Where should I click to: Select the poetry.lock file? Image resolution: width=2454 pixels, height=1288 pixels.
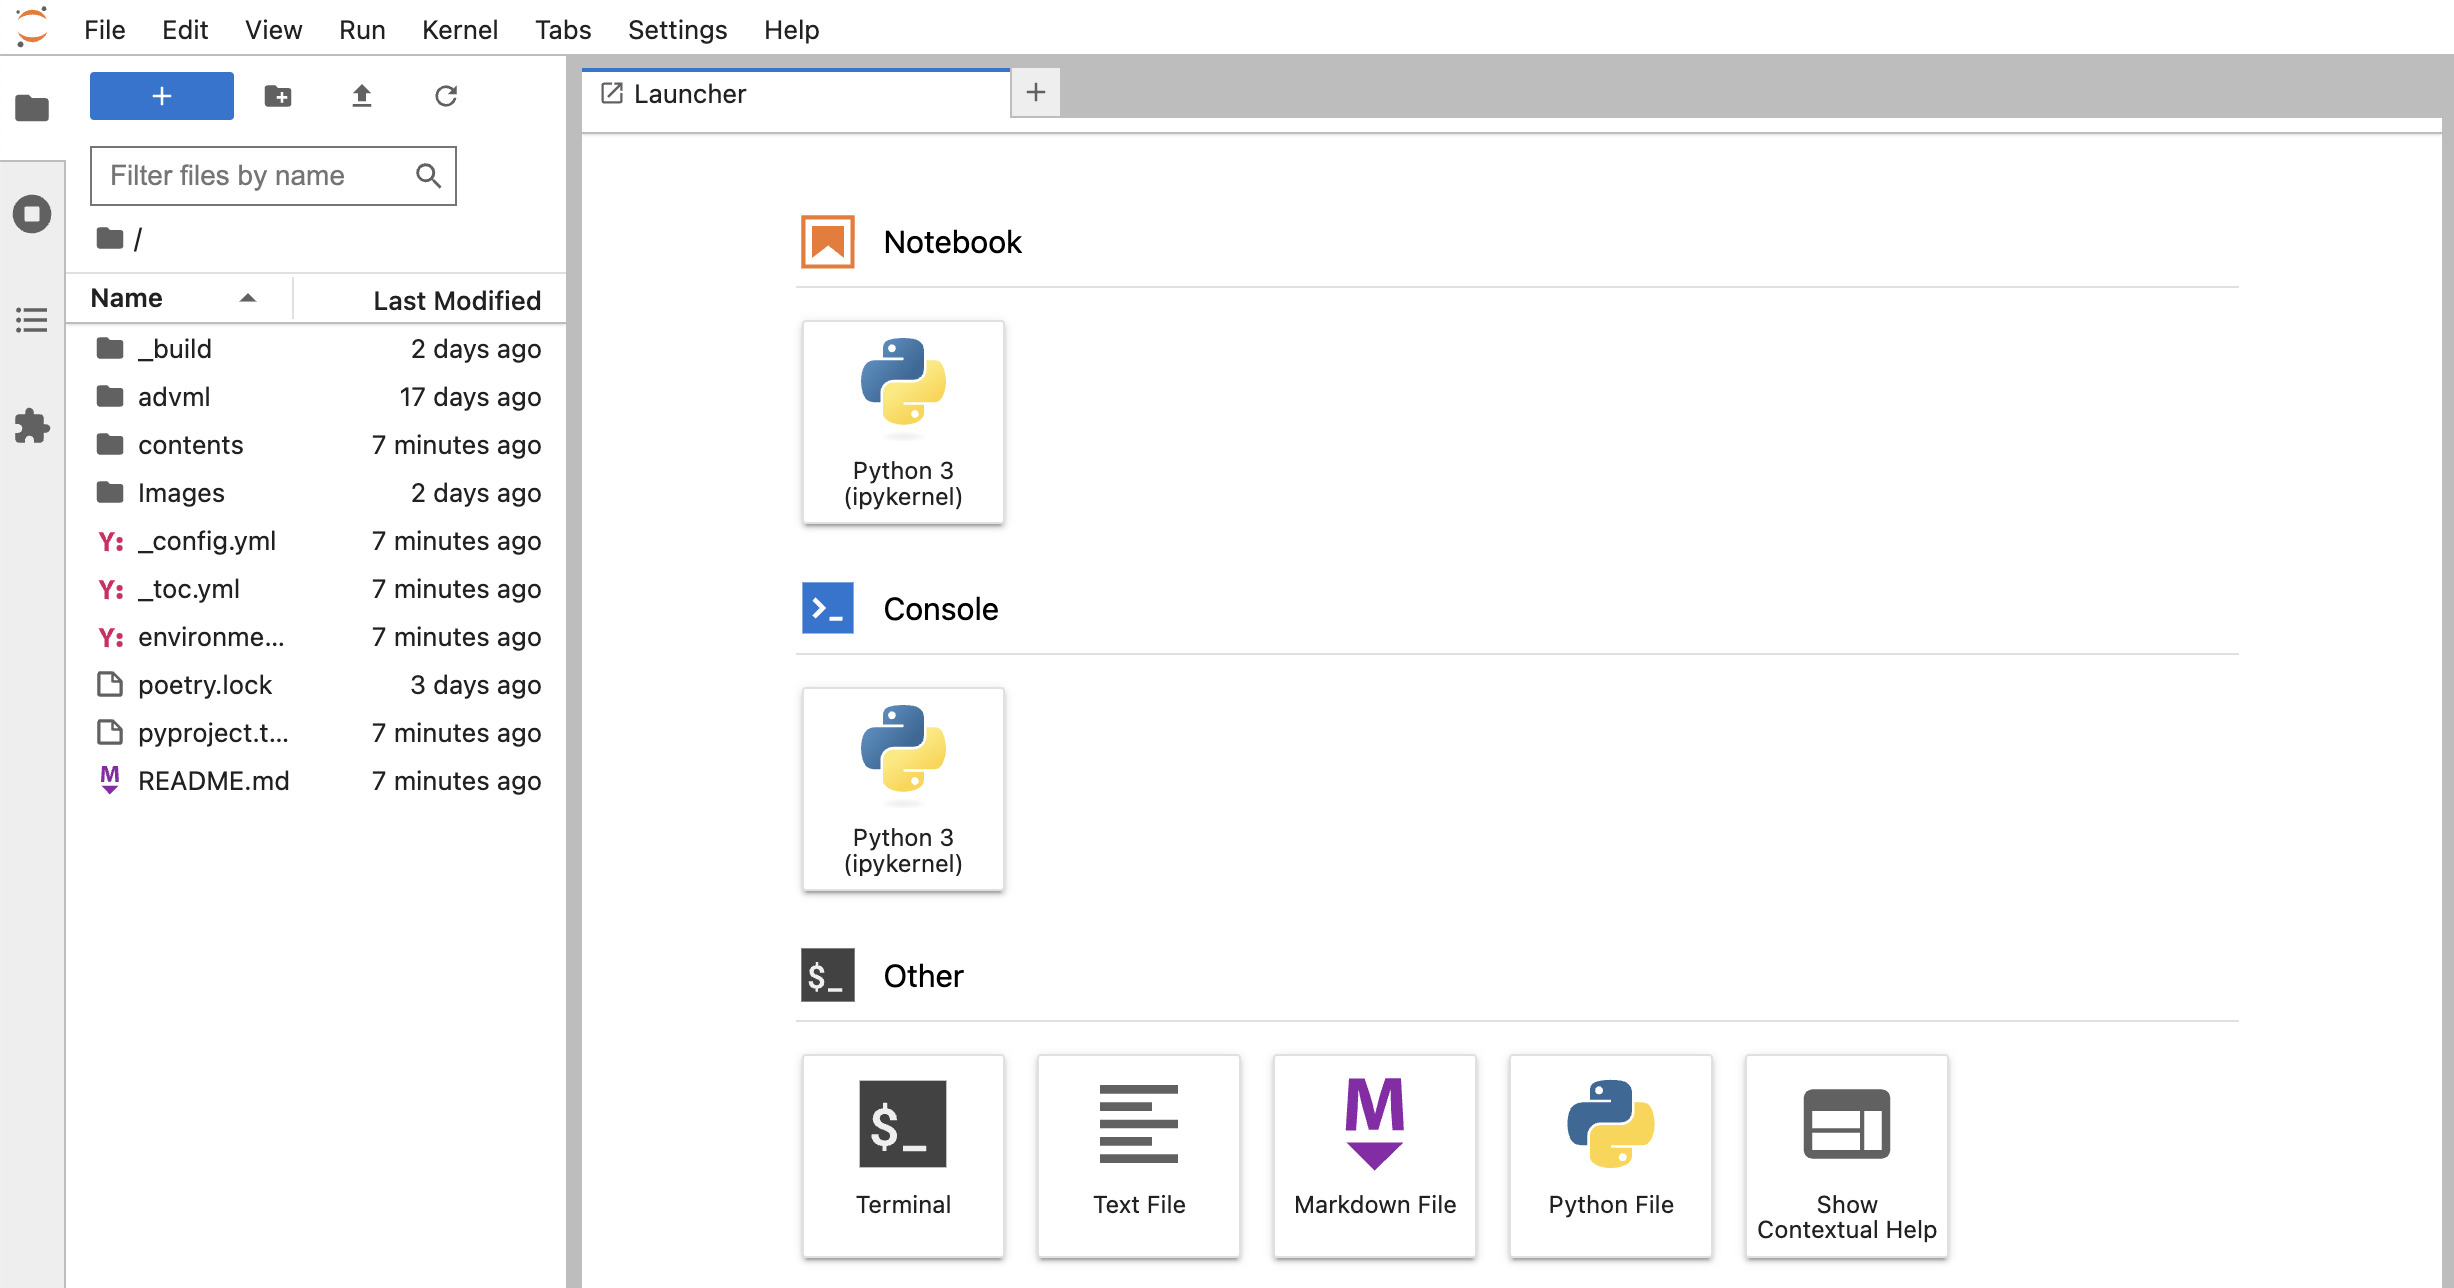click(x=316, y=685)
